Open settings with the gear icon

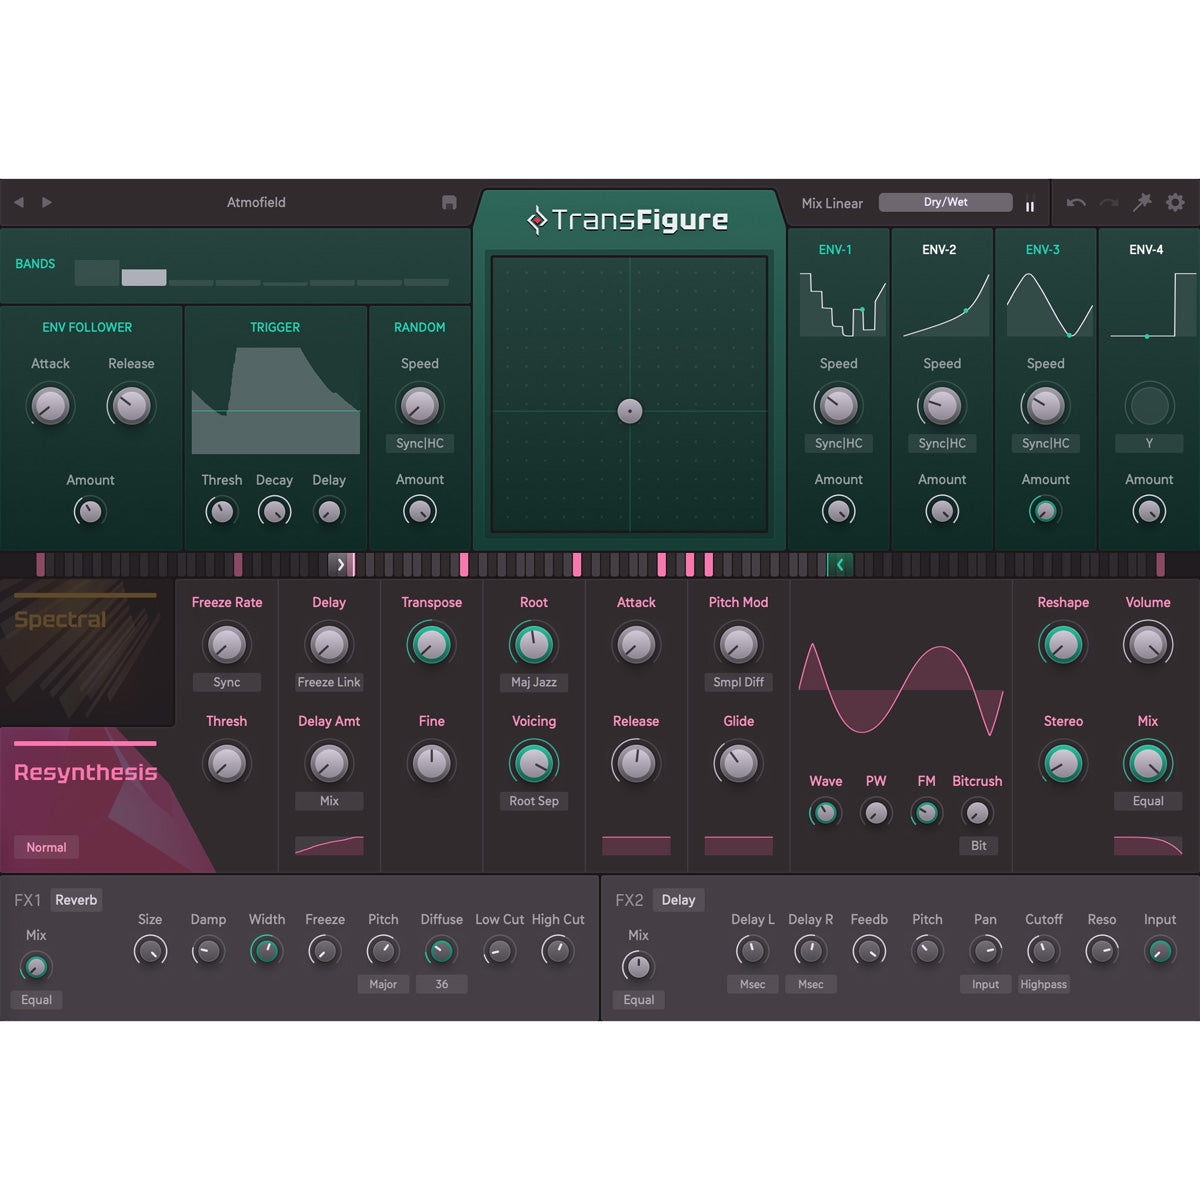pos(1175,202)
